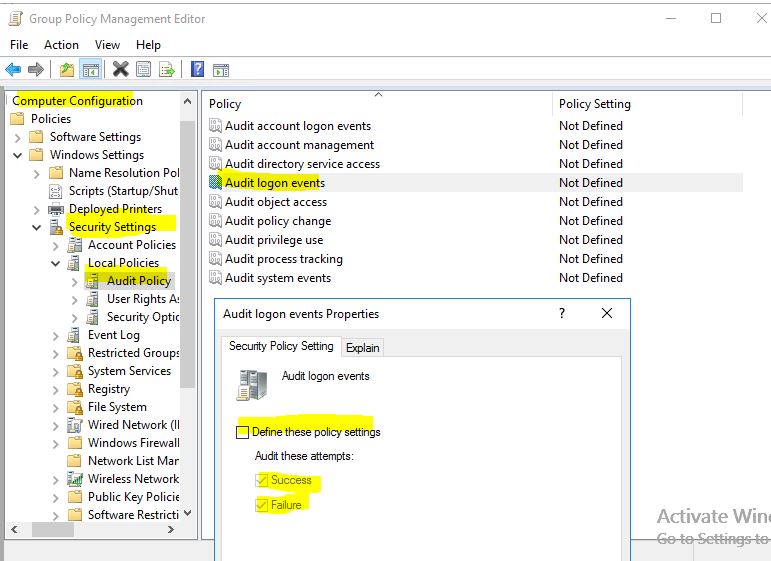Open the help question mark toolbar icon
This screenshot has width=771, height=561.
coord(197,69)
